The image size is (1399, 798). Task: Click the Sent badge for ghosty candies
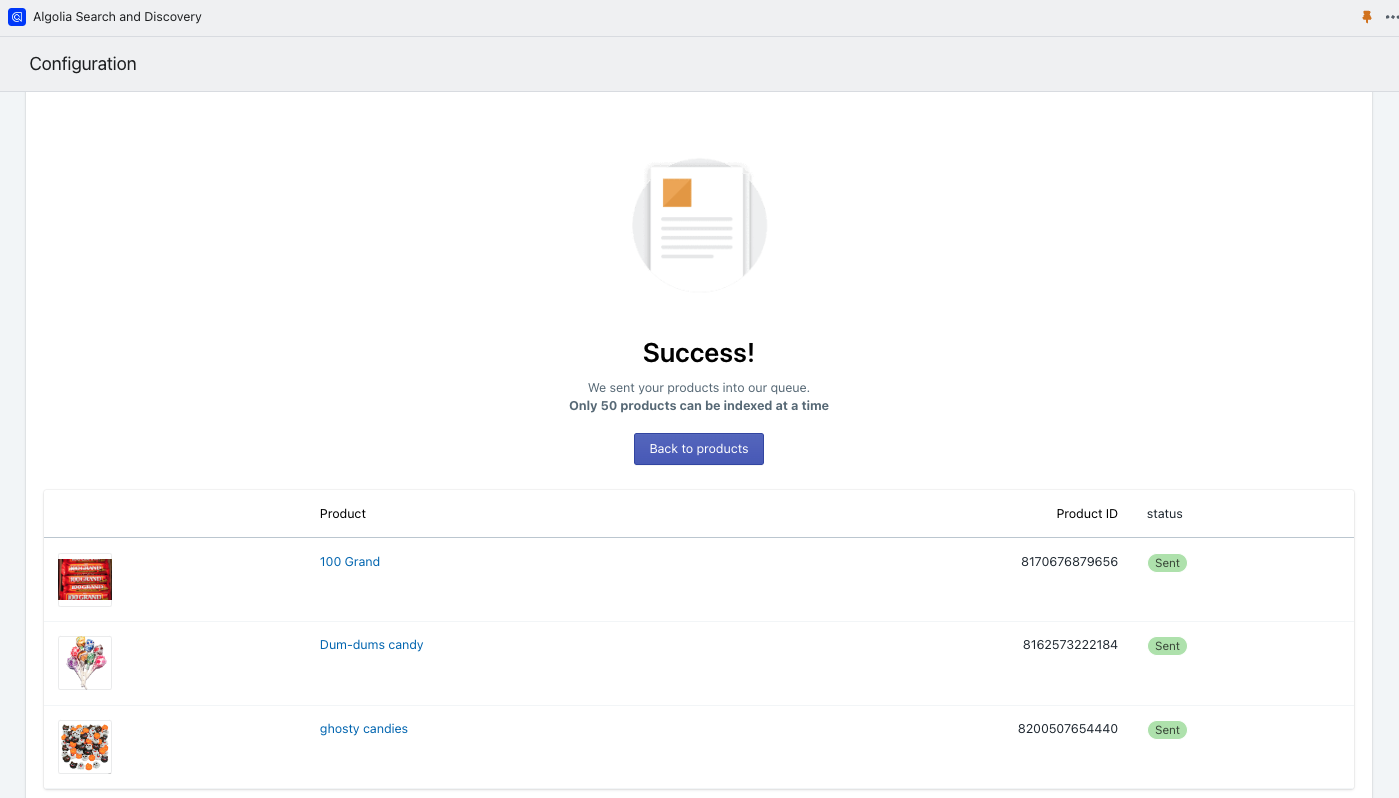1167,730
